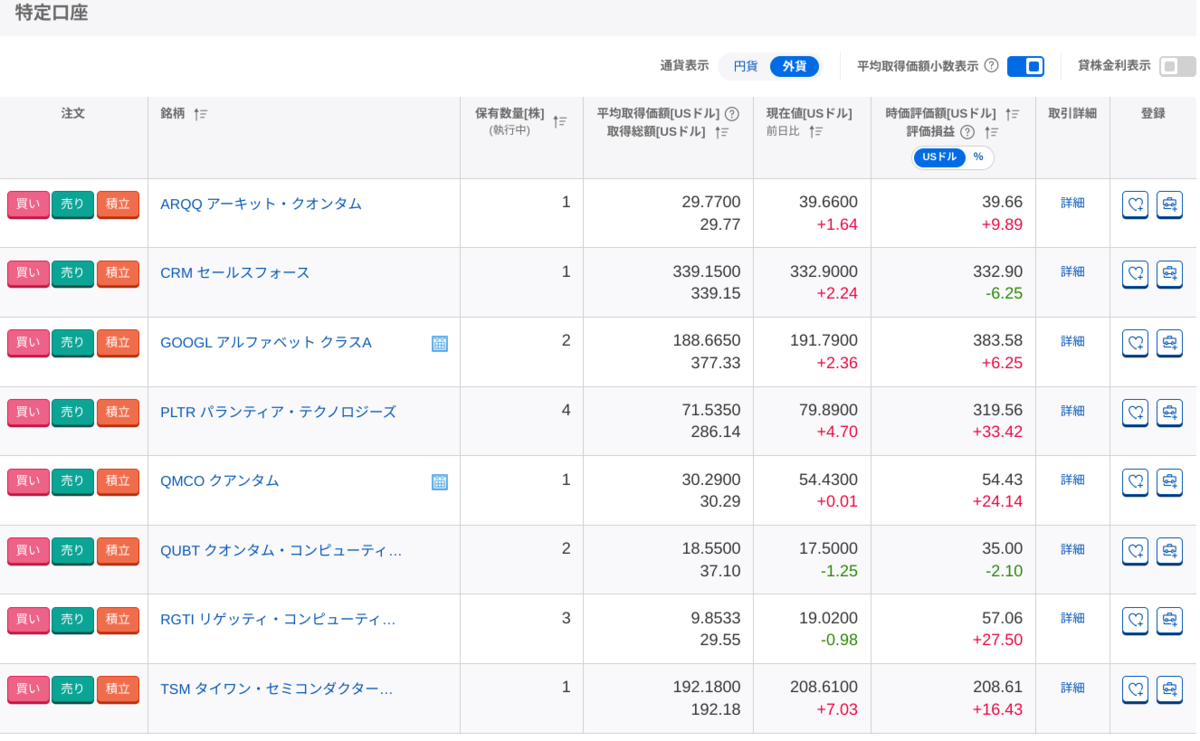Open calendar icon beside GOOGL アルファベット
This screenshot has height=741, width=1200.
(x=439, y=343)
